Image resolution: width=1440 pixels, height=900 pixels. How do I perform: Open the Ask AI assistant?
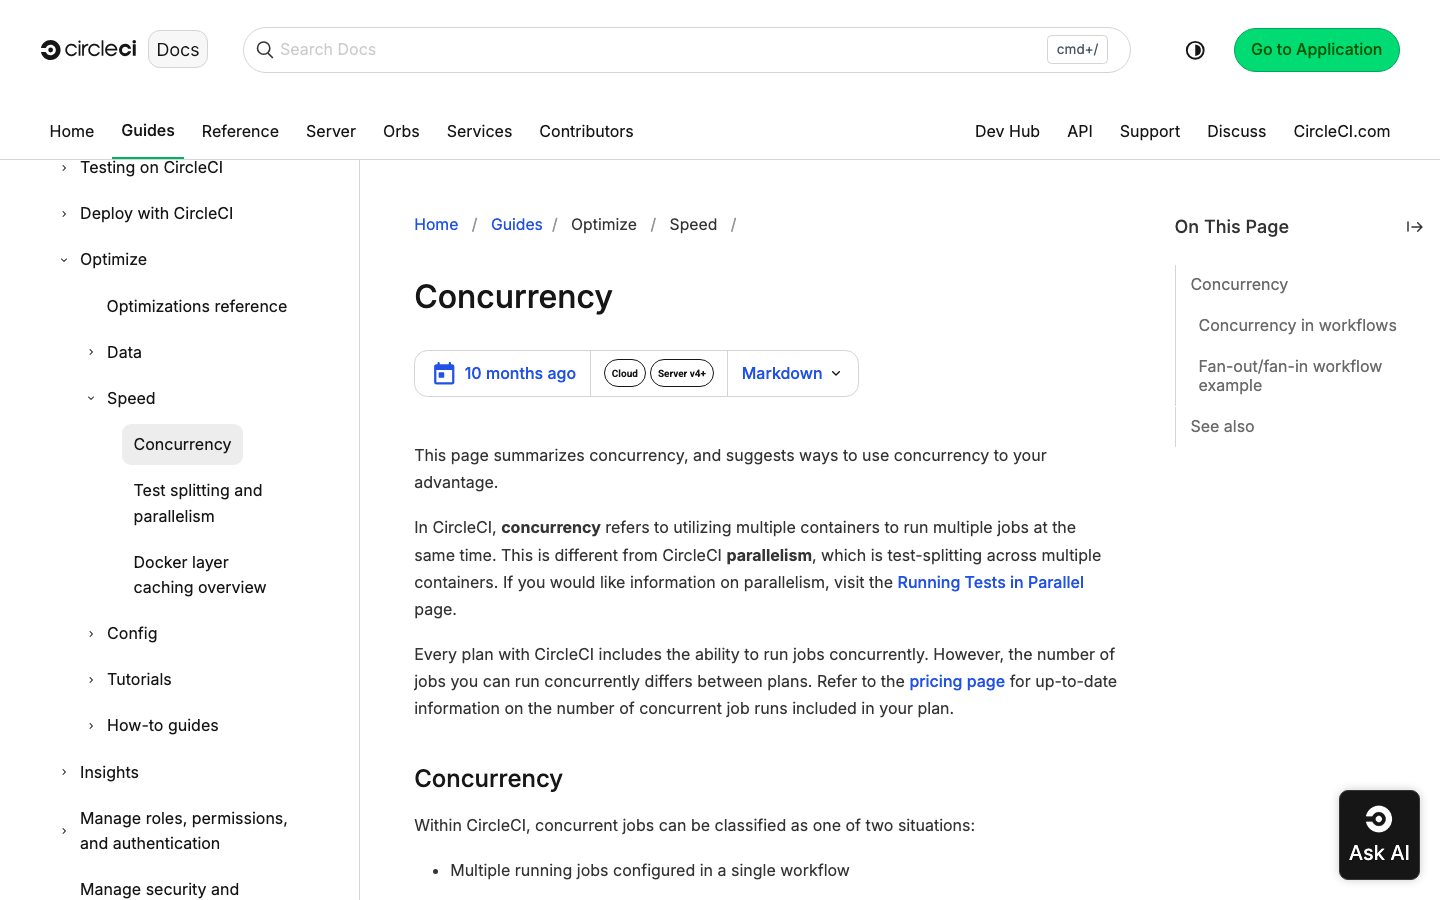tap(1379, 835)
